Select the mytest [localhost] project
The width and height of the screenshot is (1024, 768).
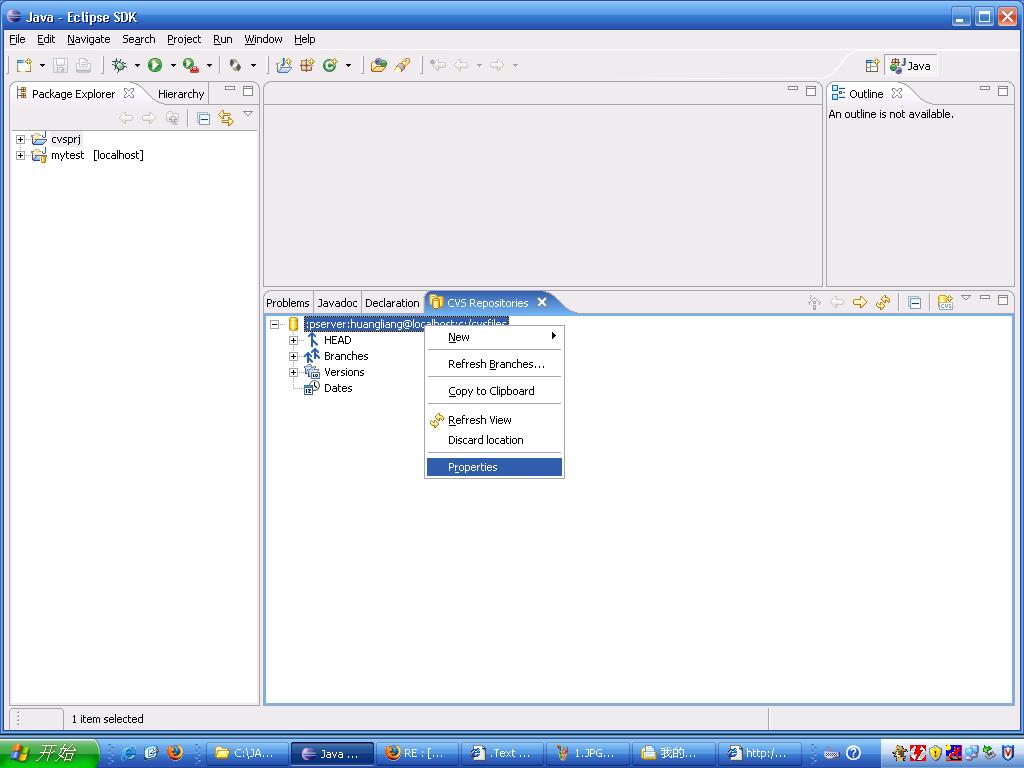coord(97,155)
